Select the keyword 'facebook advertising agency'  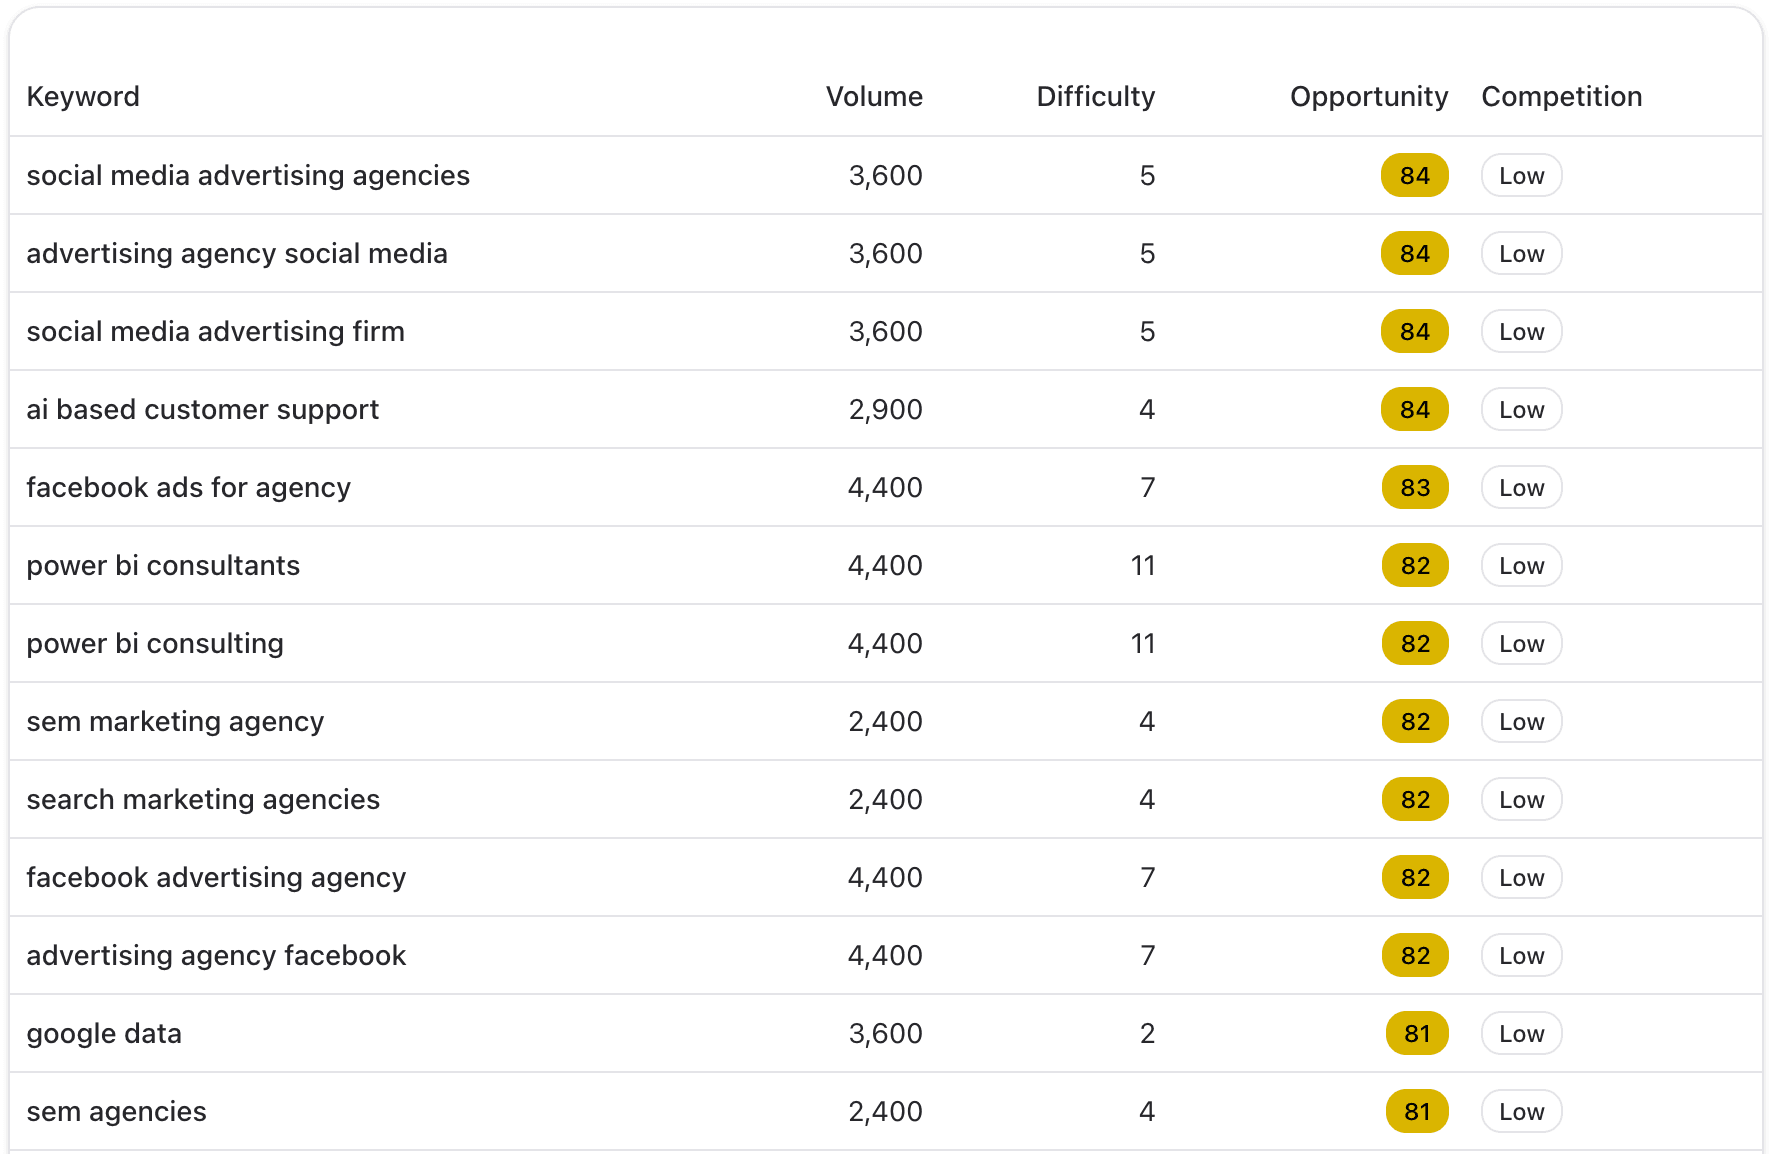[x=215, y=877]
